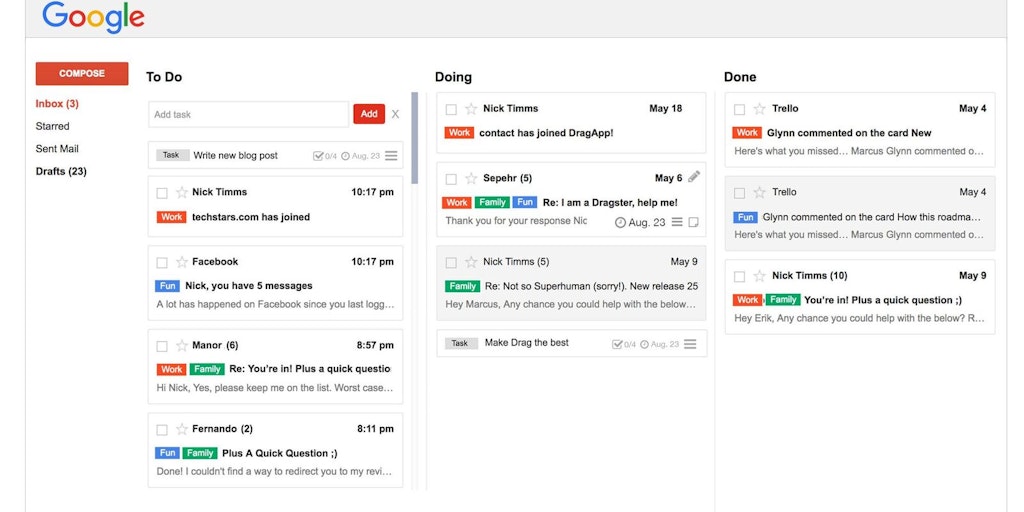Image resolution: width=1024 pixels, height=512 pixels.
Task: Click the To Do column scrollbar
Action: pos(415,138)
